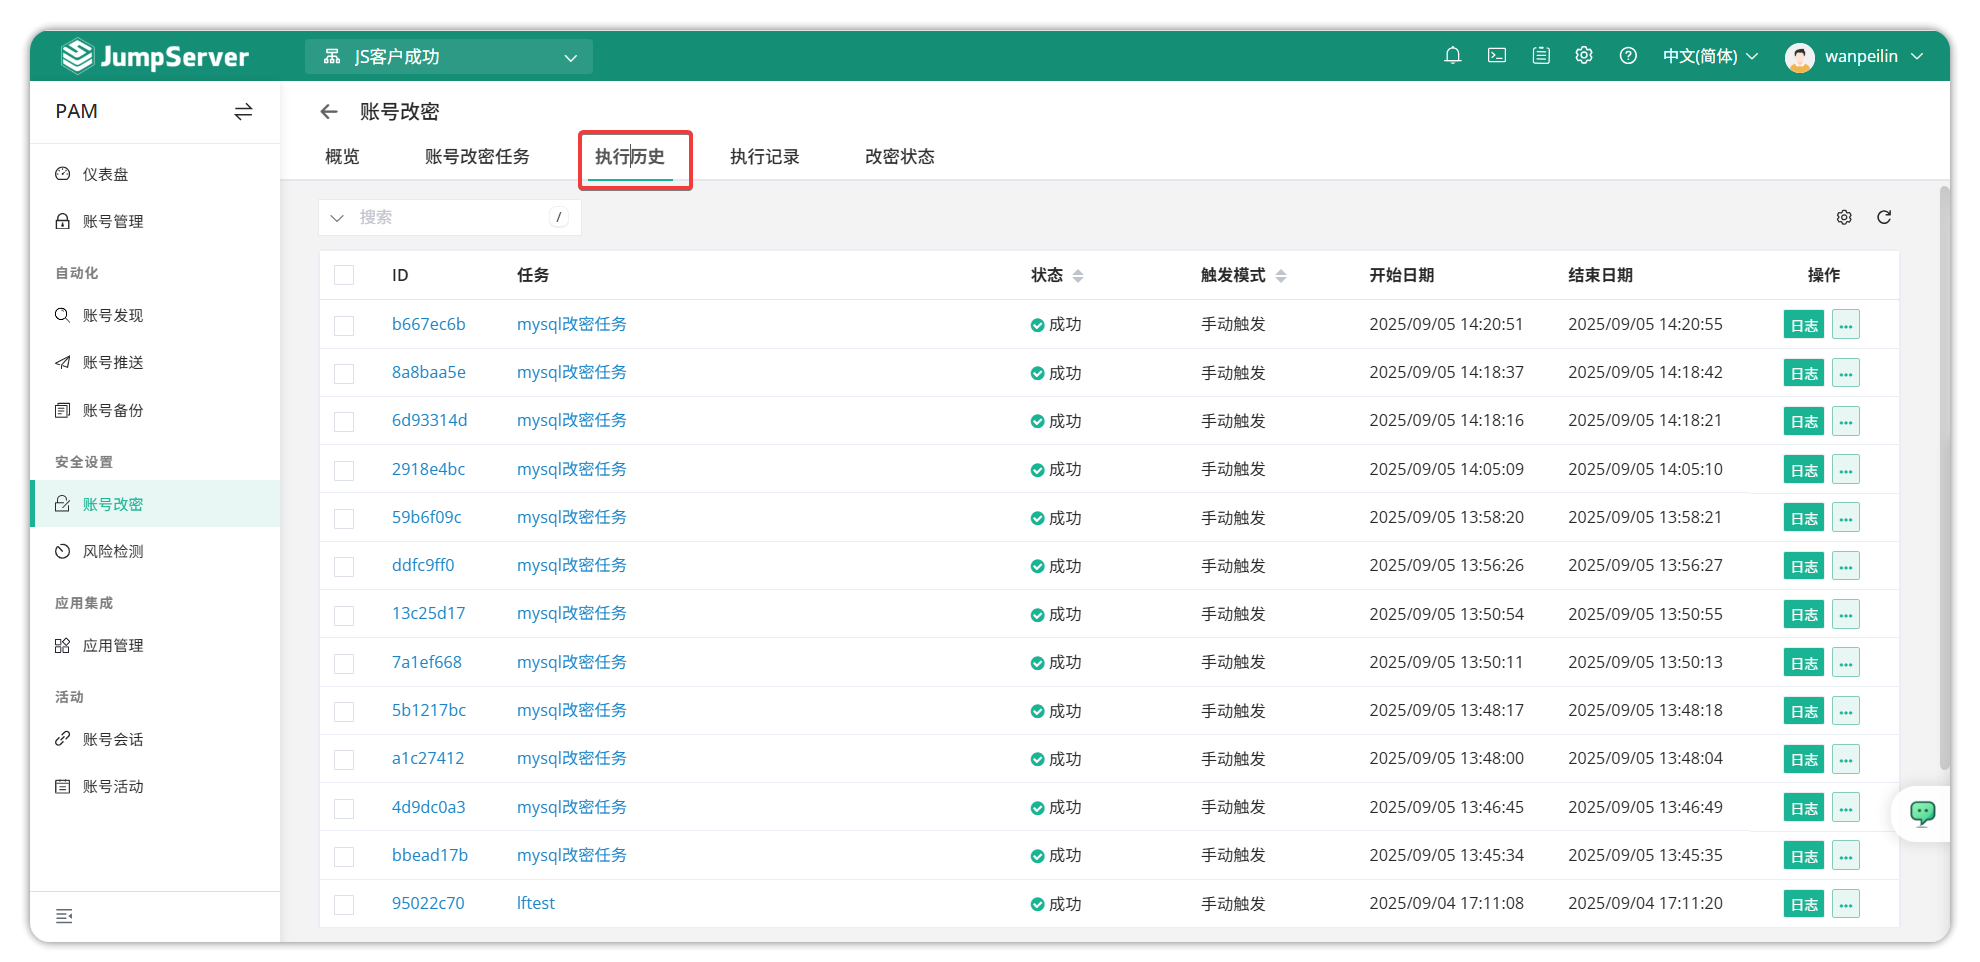This screenshot has width=1980, height=962.
Task: Open the 账号改密任务 tab
Action: (x=477, y=157)
